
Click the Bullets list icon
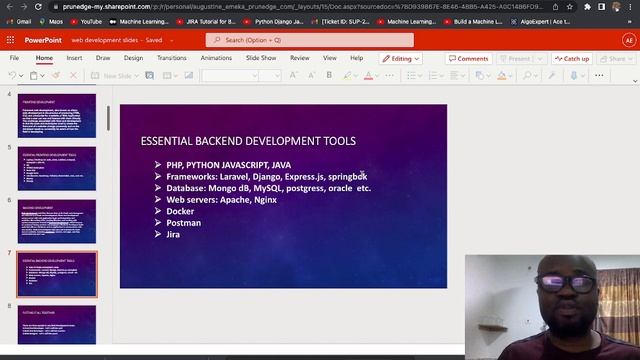click(411, 76)
